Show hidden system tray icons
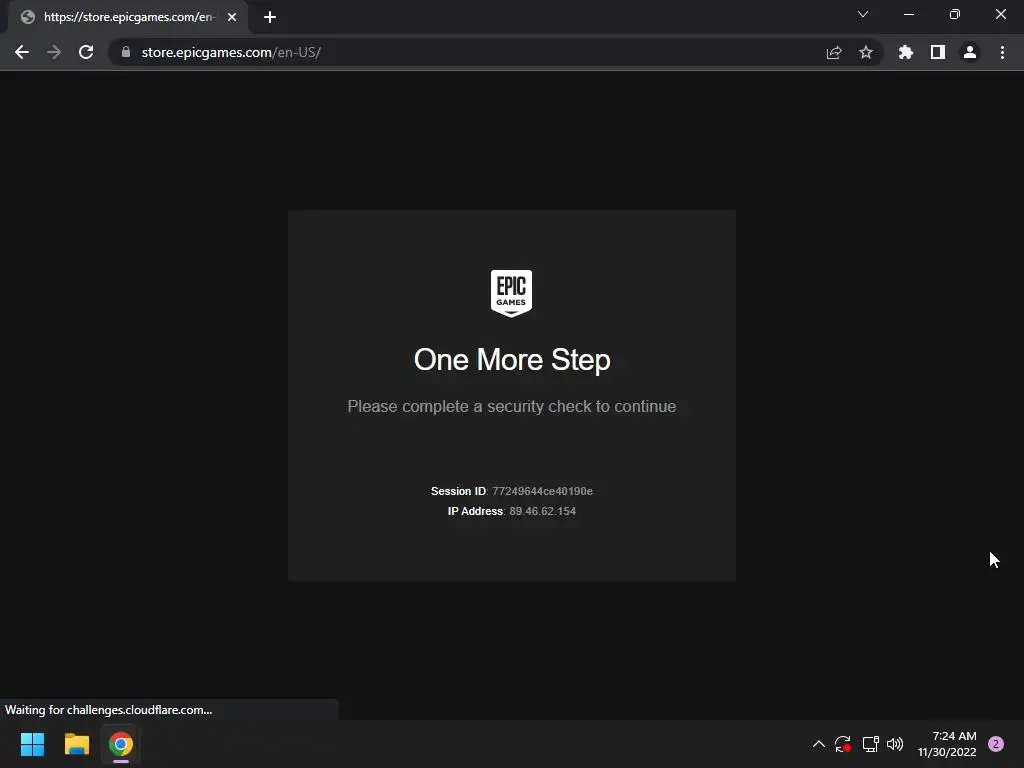Image resolution: width=1024 pixels, height=768 pixels. tap(818, 744)
